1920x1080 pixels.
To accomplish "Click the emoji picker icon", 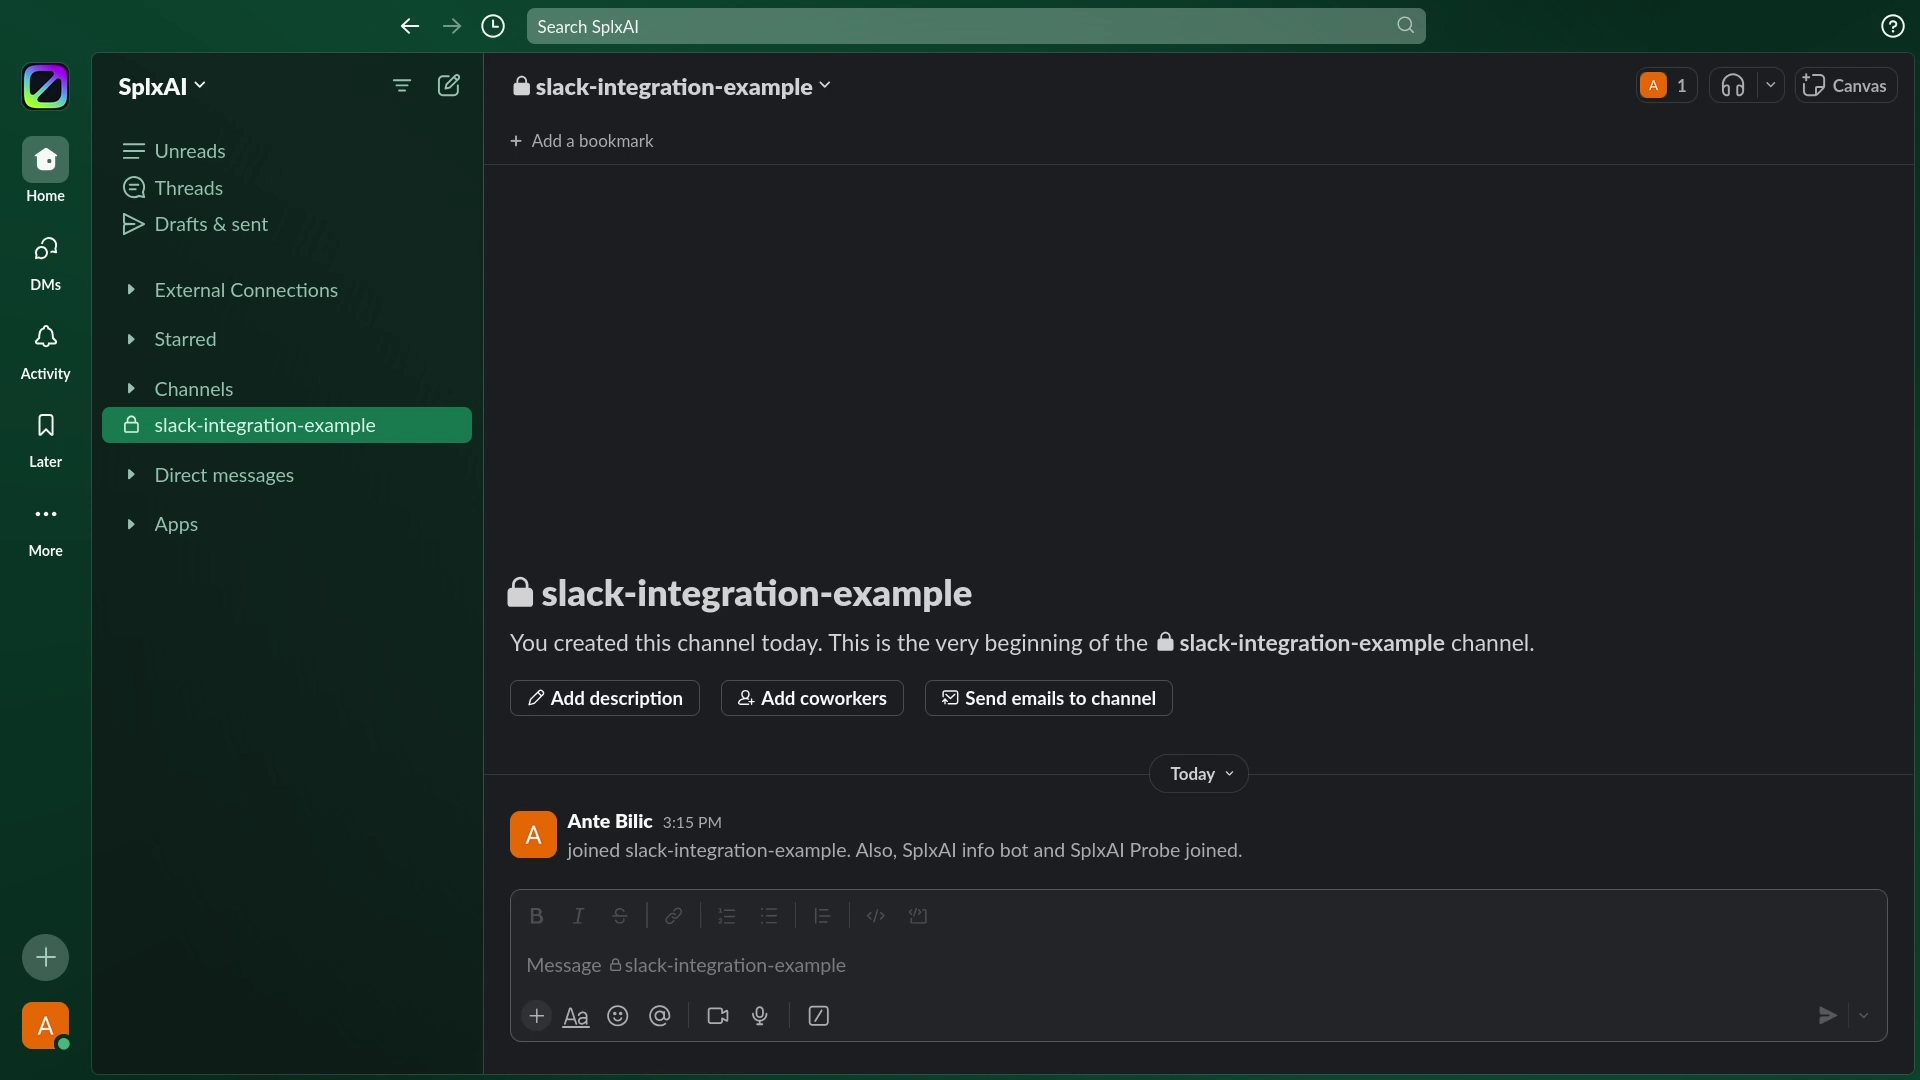I will pyautogui.click(x=618, y=1016).
